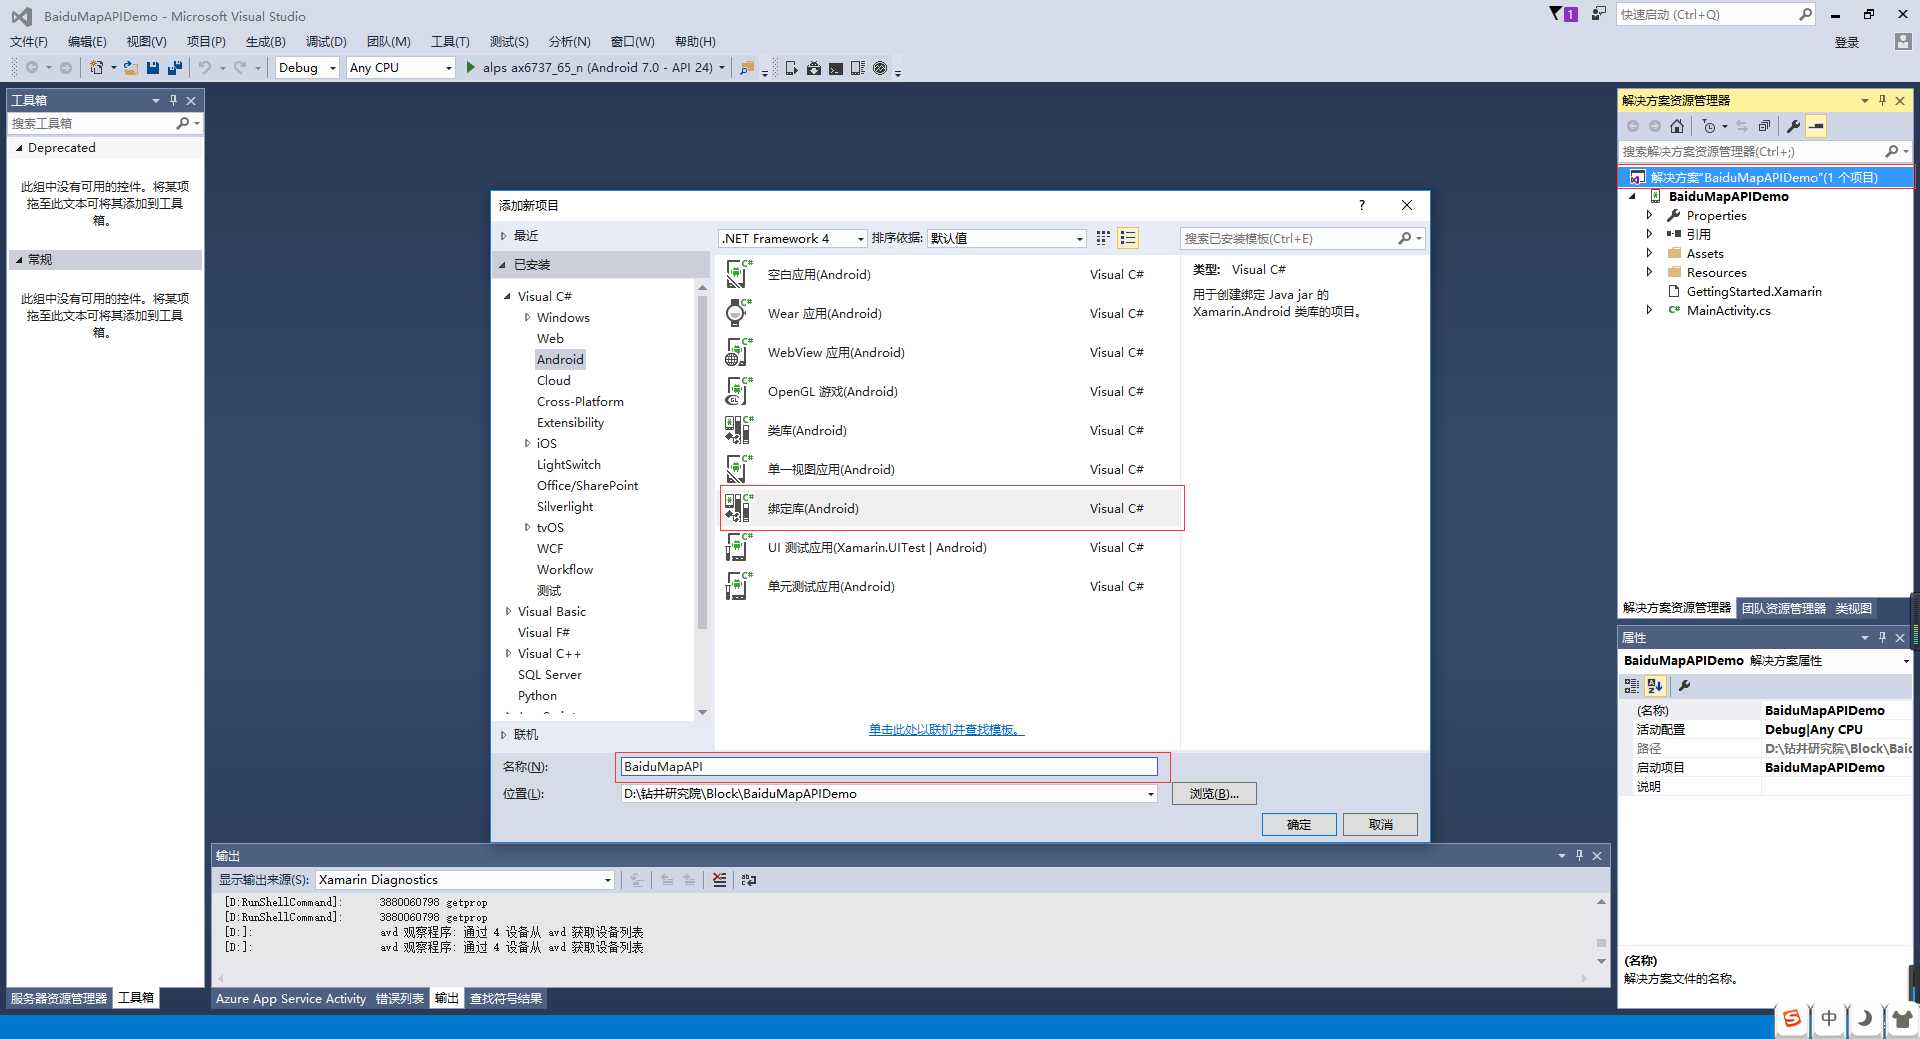
Task: Open the Debug configuration dropdown
Action: (x=308, y=68)
